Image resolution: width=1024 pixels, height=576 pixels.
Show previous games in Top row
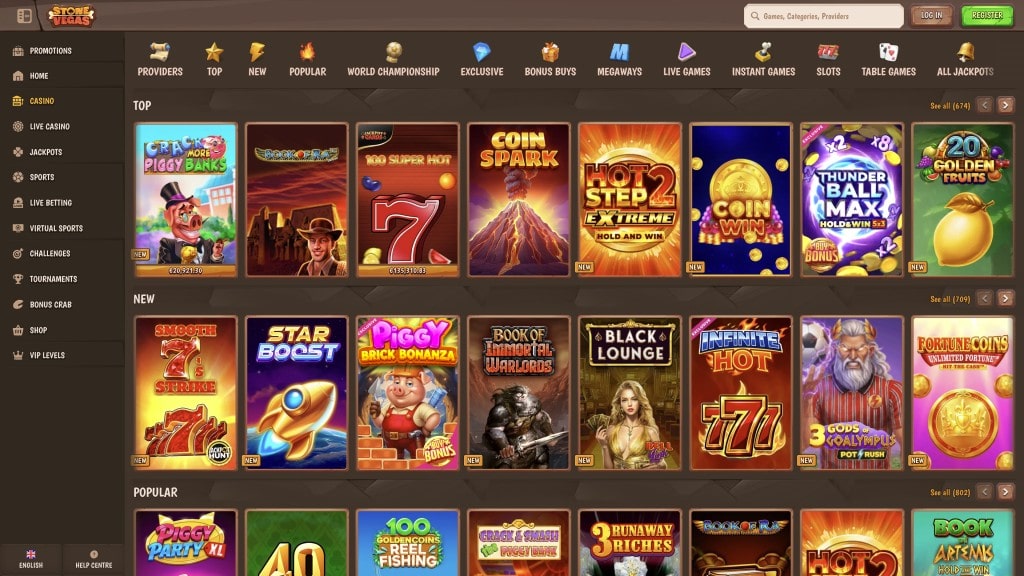pyautogui.click(x=985, y=104)
